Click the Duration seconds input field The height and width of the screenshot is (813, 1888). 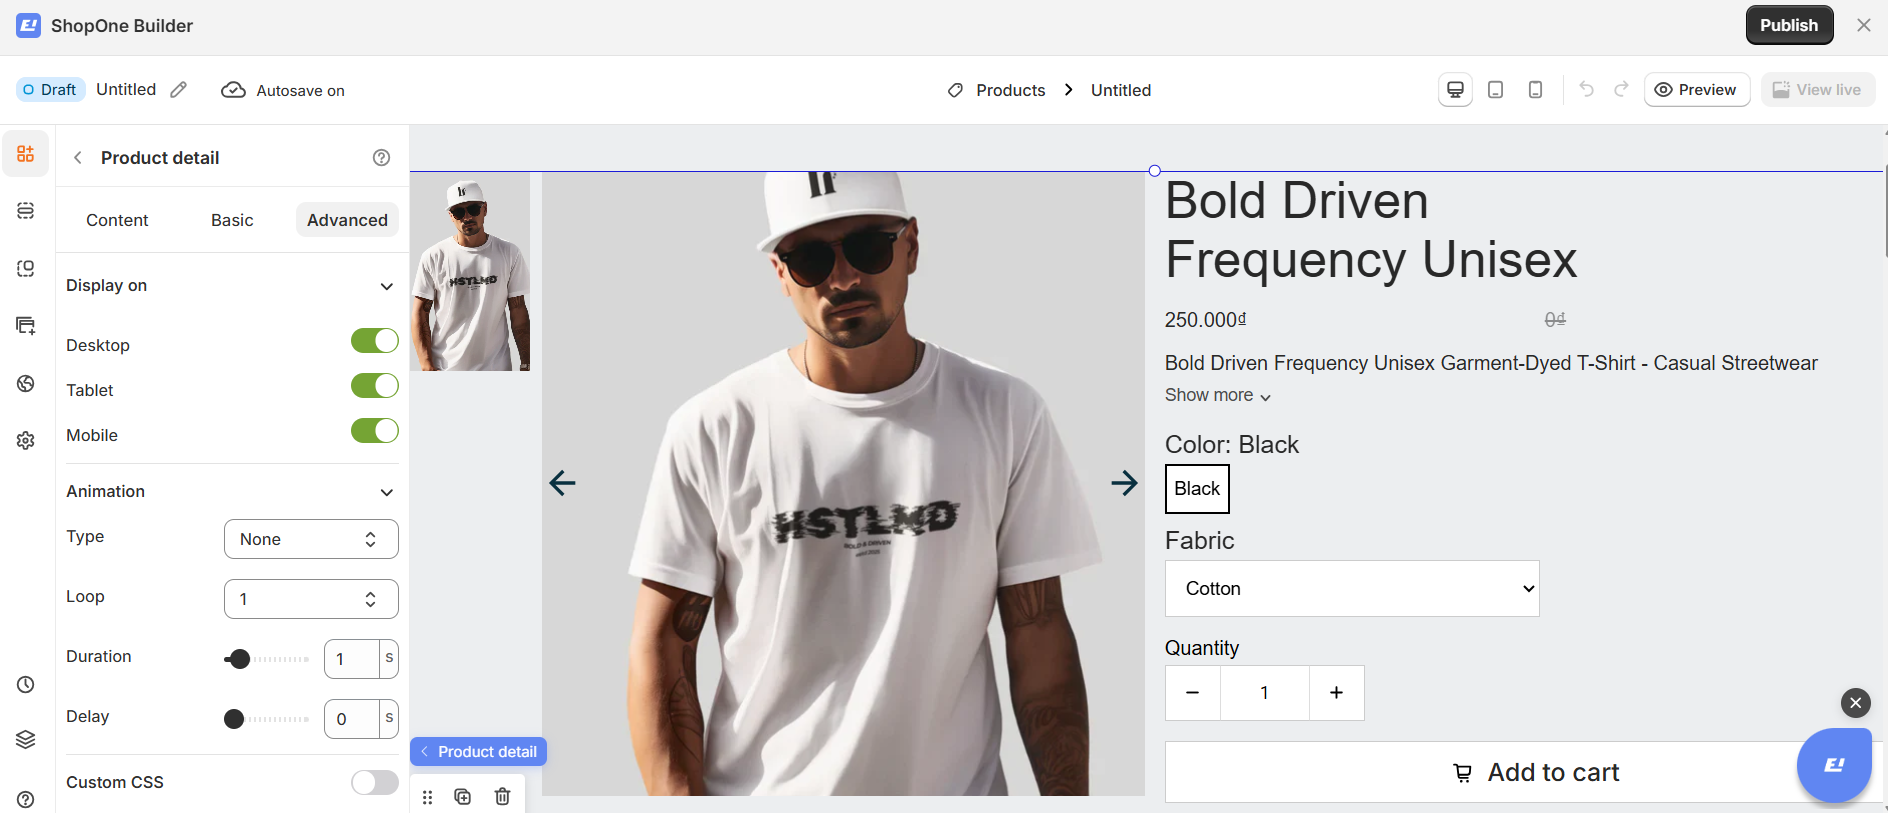coord(352,659)
